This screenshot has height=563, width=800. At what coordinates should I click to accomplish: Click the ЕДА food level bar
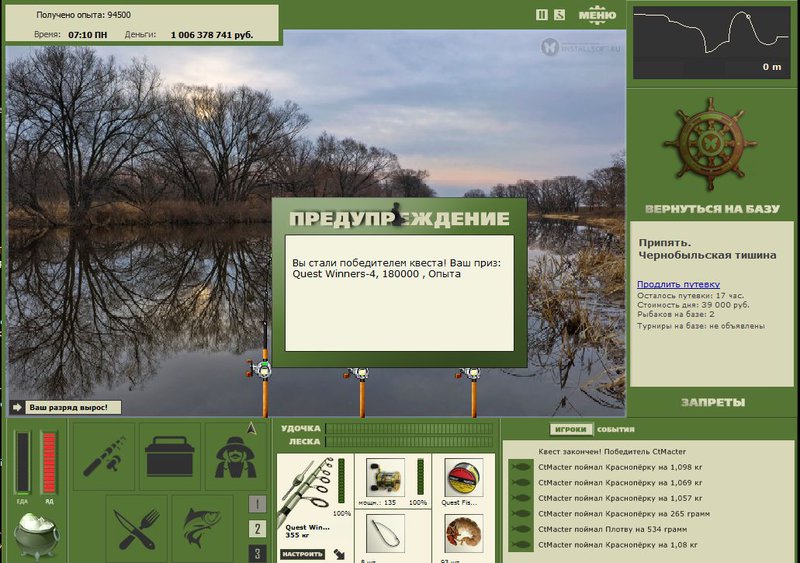coord(22,462)
